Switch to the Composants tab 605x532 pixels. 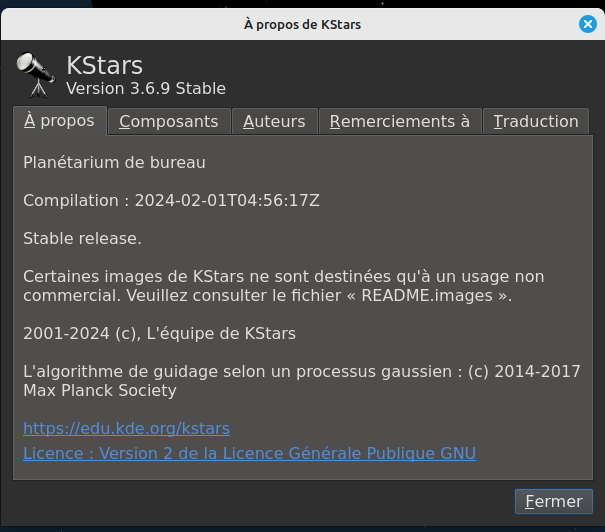pos(169,122)
